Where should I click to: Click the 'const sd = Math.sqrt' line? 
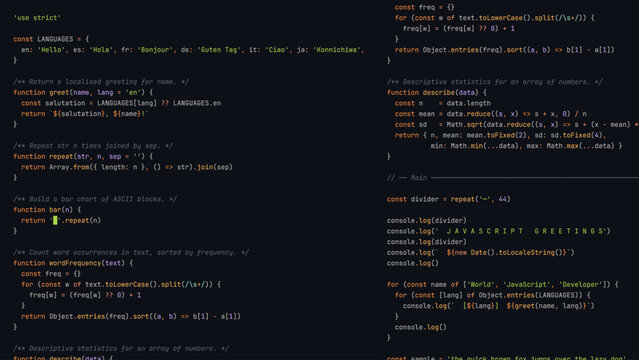pos(517,124)
